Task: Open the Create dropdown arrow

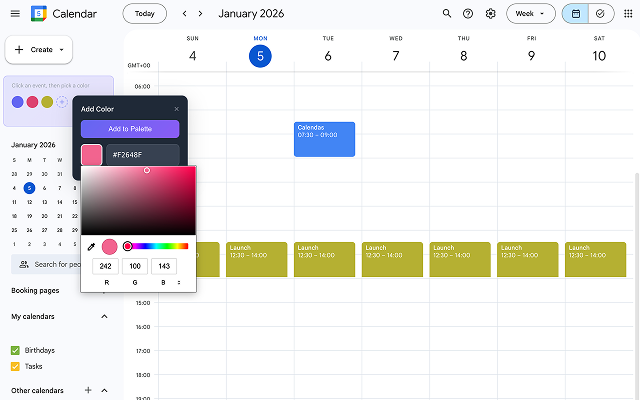Action: (x=62, y=50)
